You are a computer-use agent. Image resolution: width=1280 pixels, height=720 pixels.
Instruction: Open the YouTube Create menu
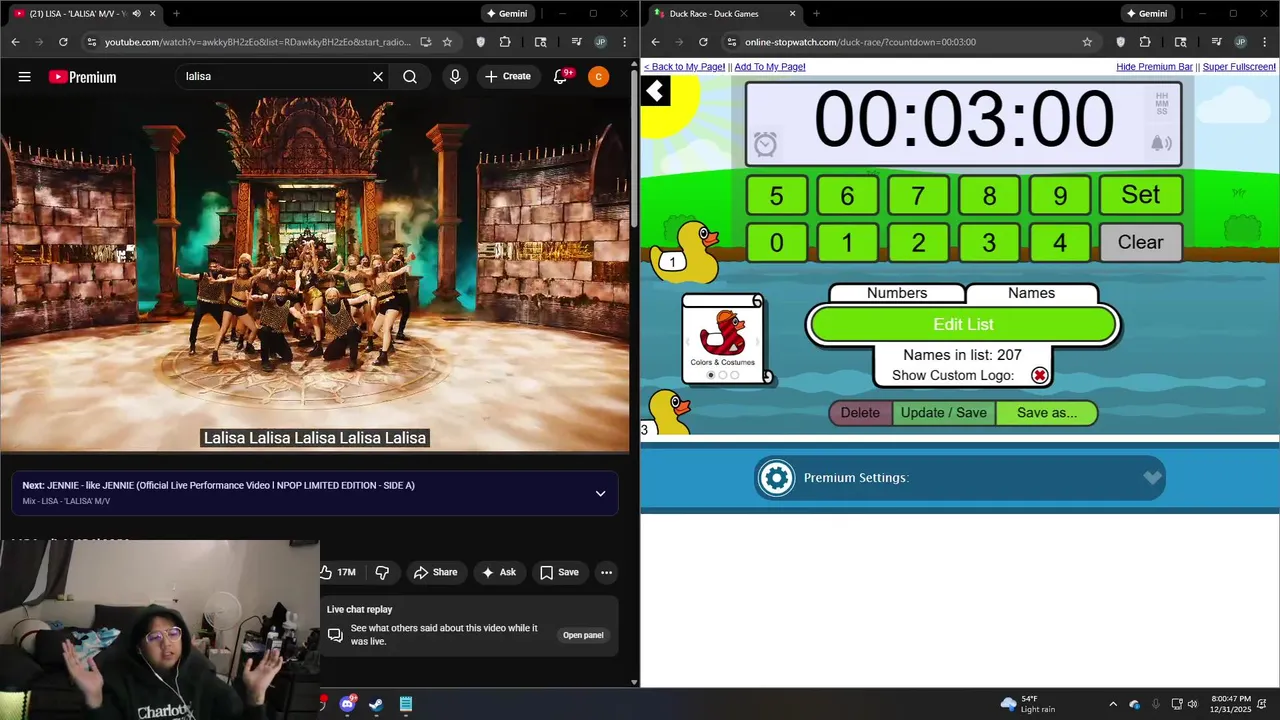(x=508, y=77)
